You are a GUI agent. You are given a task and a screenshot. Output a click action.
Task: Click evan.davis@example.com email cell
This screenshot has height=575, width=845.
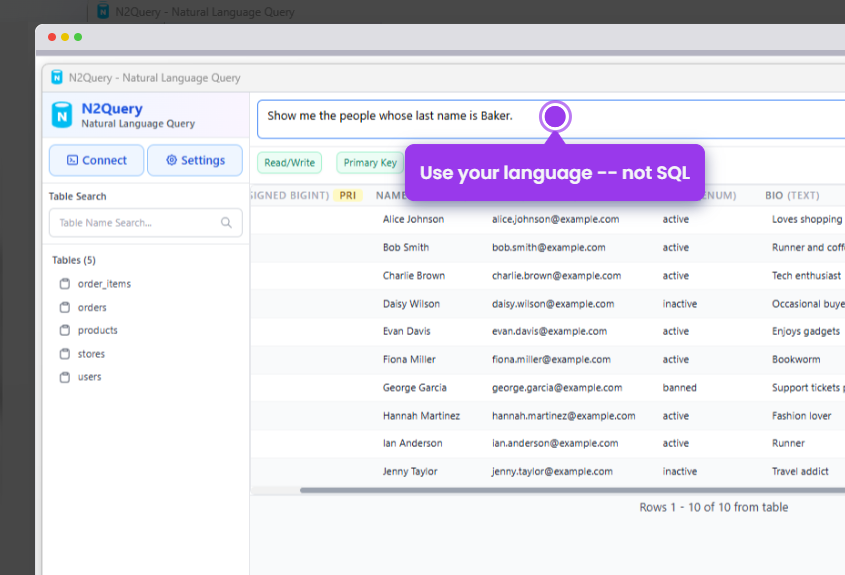pos(549,331)
